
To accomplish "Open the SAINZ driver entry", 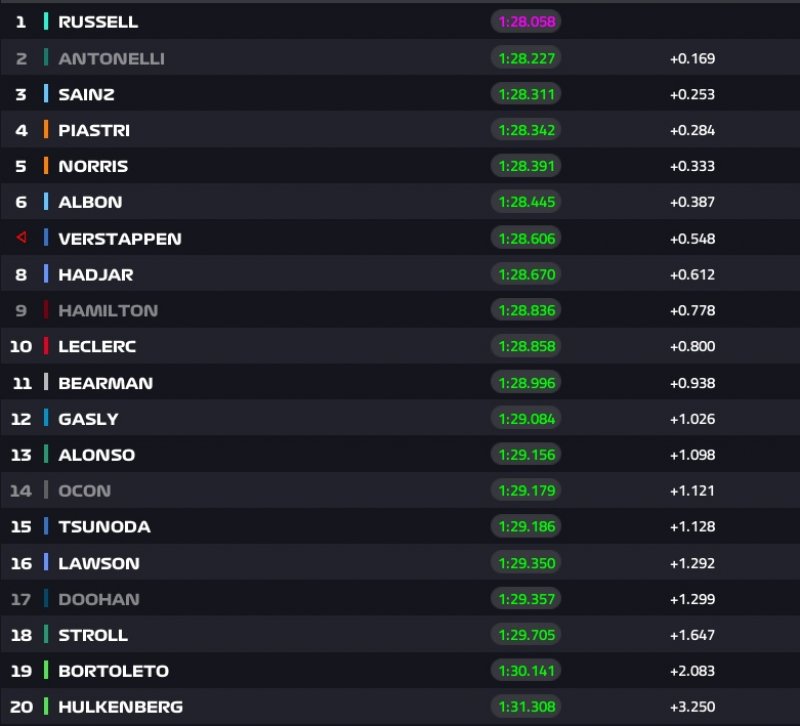I will [x=86, y=94].
